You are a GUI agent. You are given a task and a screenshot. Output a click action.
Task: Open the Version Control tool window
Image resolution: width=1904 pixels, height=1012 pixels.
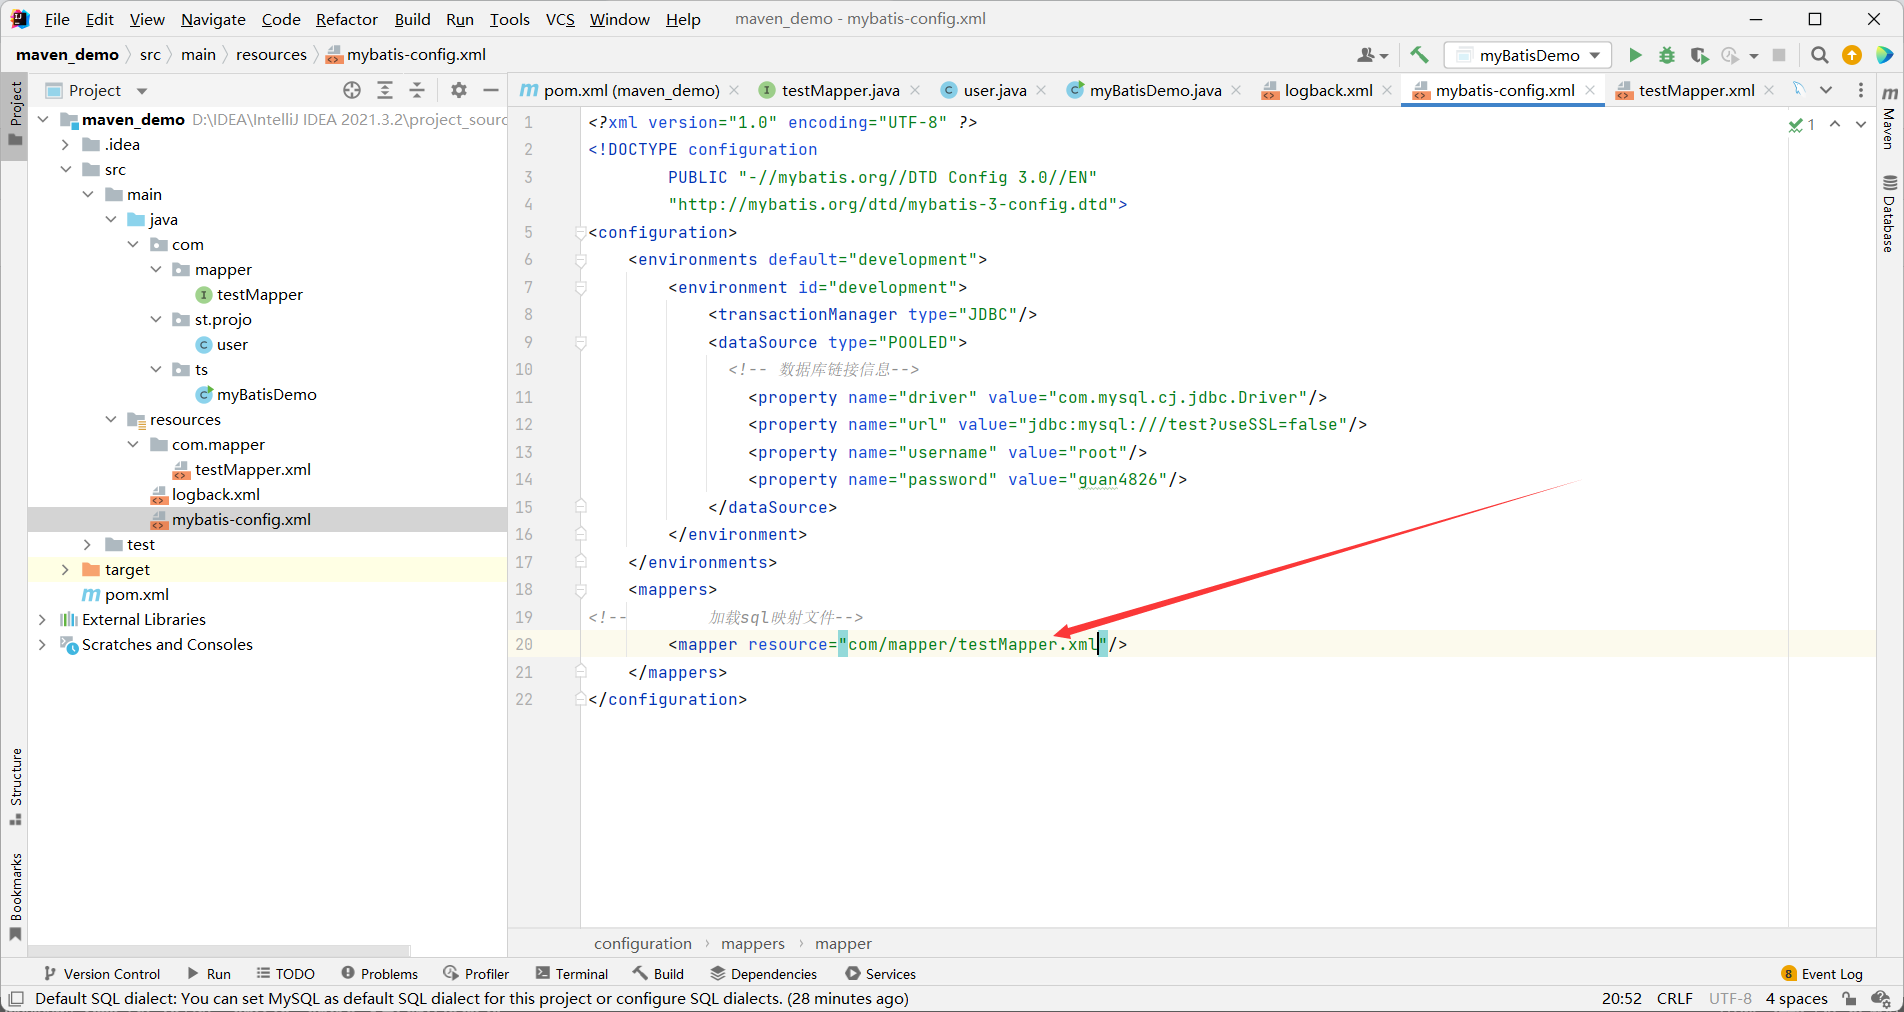[x=102, y=973]
